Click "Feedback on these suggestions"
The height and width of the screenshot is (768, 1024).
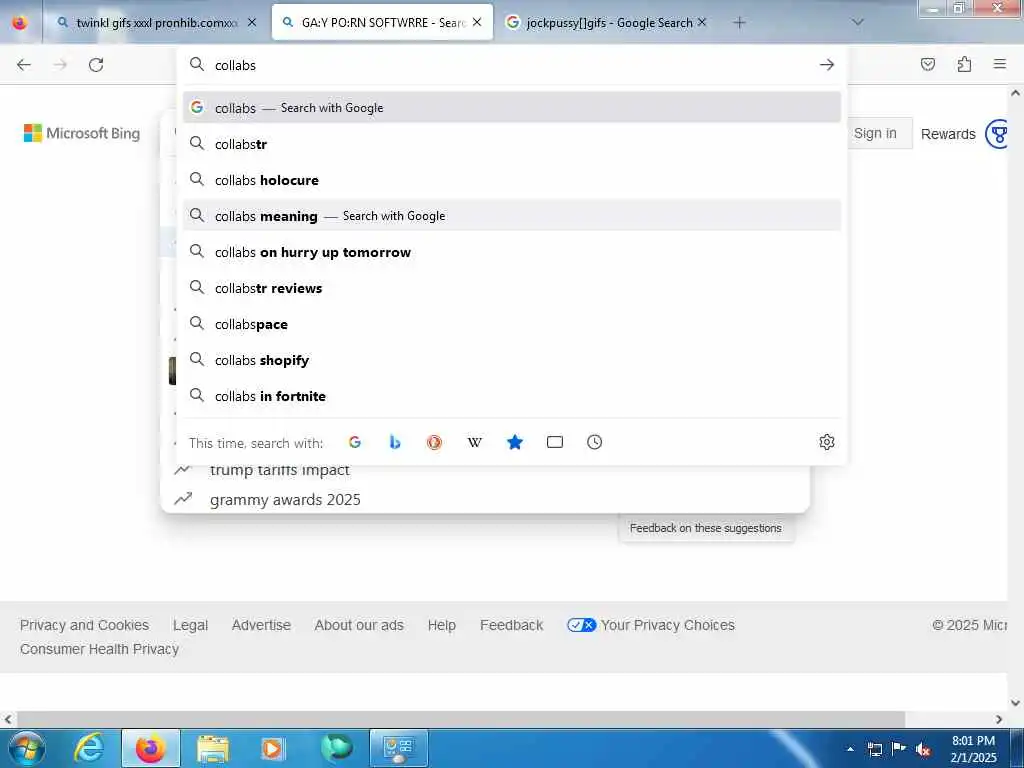(705, 528)
